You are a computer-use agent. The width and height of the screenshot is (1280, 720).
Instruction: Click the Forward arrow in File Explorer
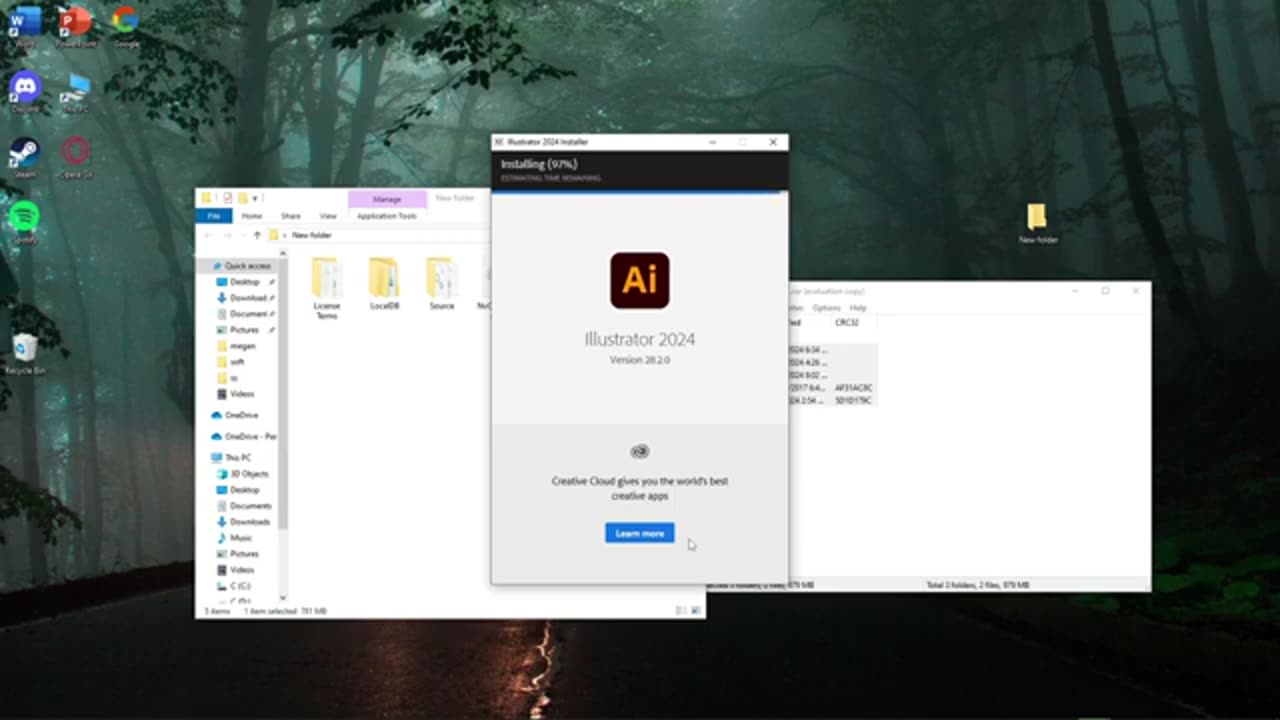(x=228, y=235)
